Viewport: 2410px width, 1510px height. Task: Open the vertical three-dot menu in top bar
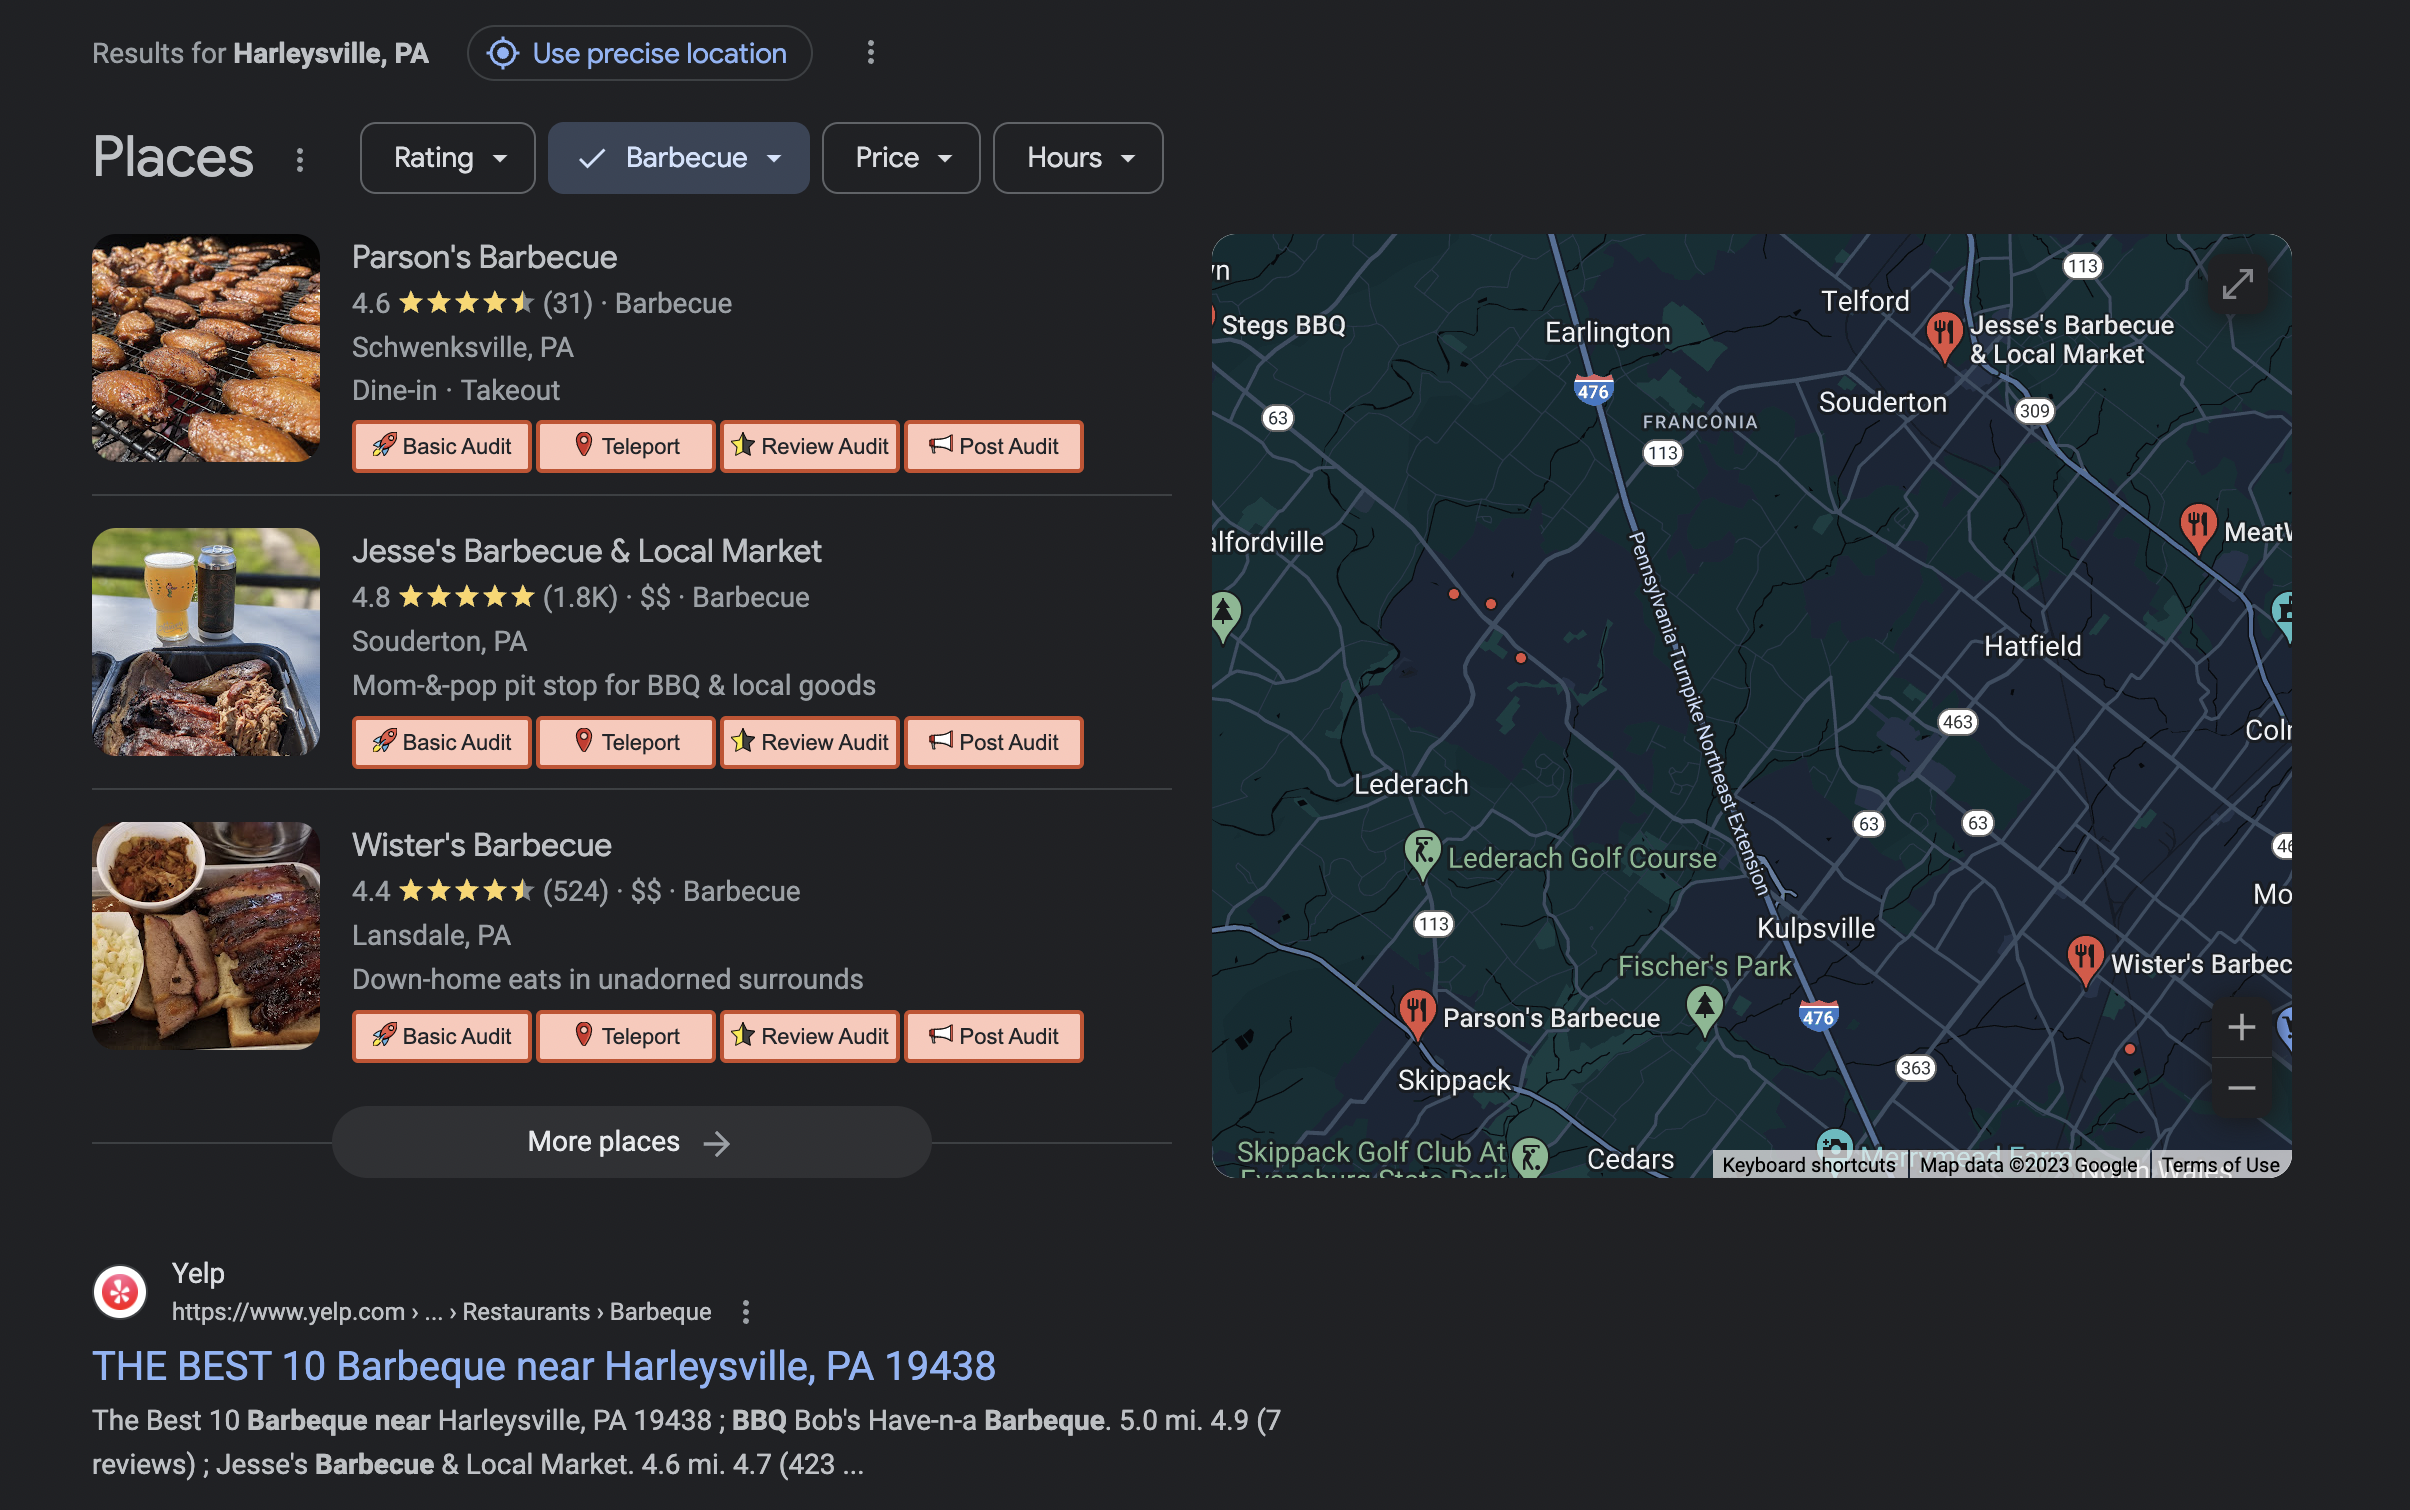(x=869, y=50)
